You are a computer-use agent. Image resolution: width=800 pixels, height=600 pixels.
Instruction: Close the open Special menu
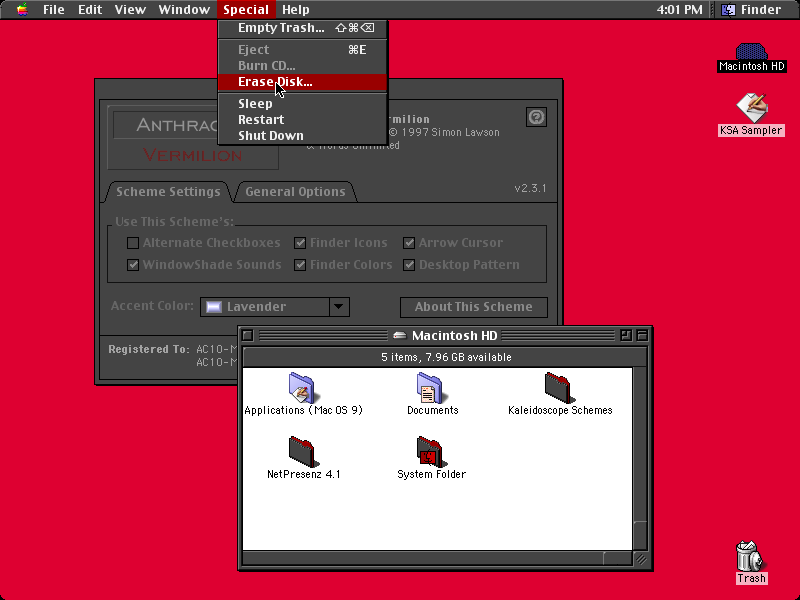click(246, 10)
